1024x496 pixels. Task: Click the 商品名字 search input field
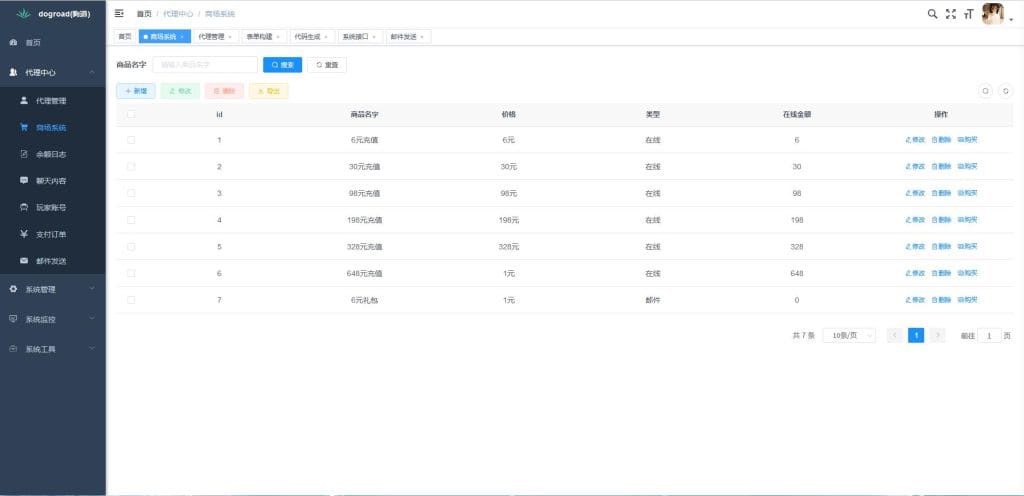click(x=204, y=65)
